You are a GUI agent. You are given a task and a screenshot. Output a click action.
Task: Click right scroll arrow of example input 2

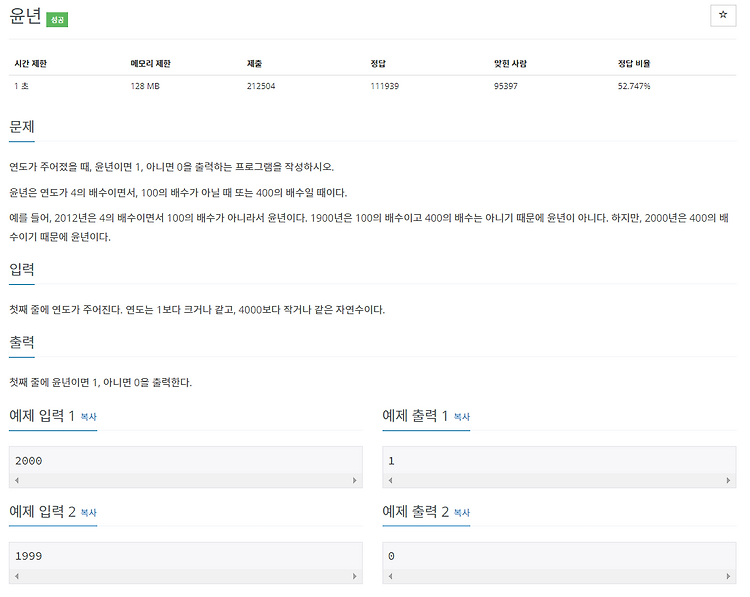point(354,576)
